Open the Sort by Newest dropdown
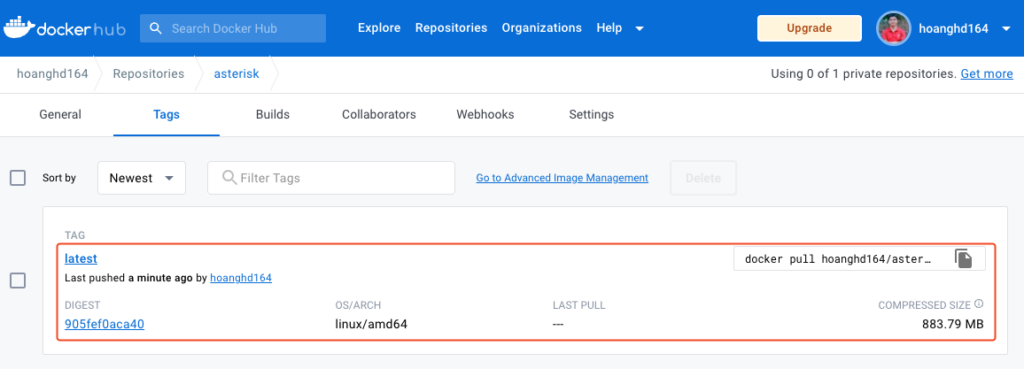 [142, 178]
